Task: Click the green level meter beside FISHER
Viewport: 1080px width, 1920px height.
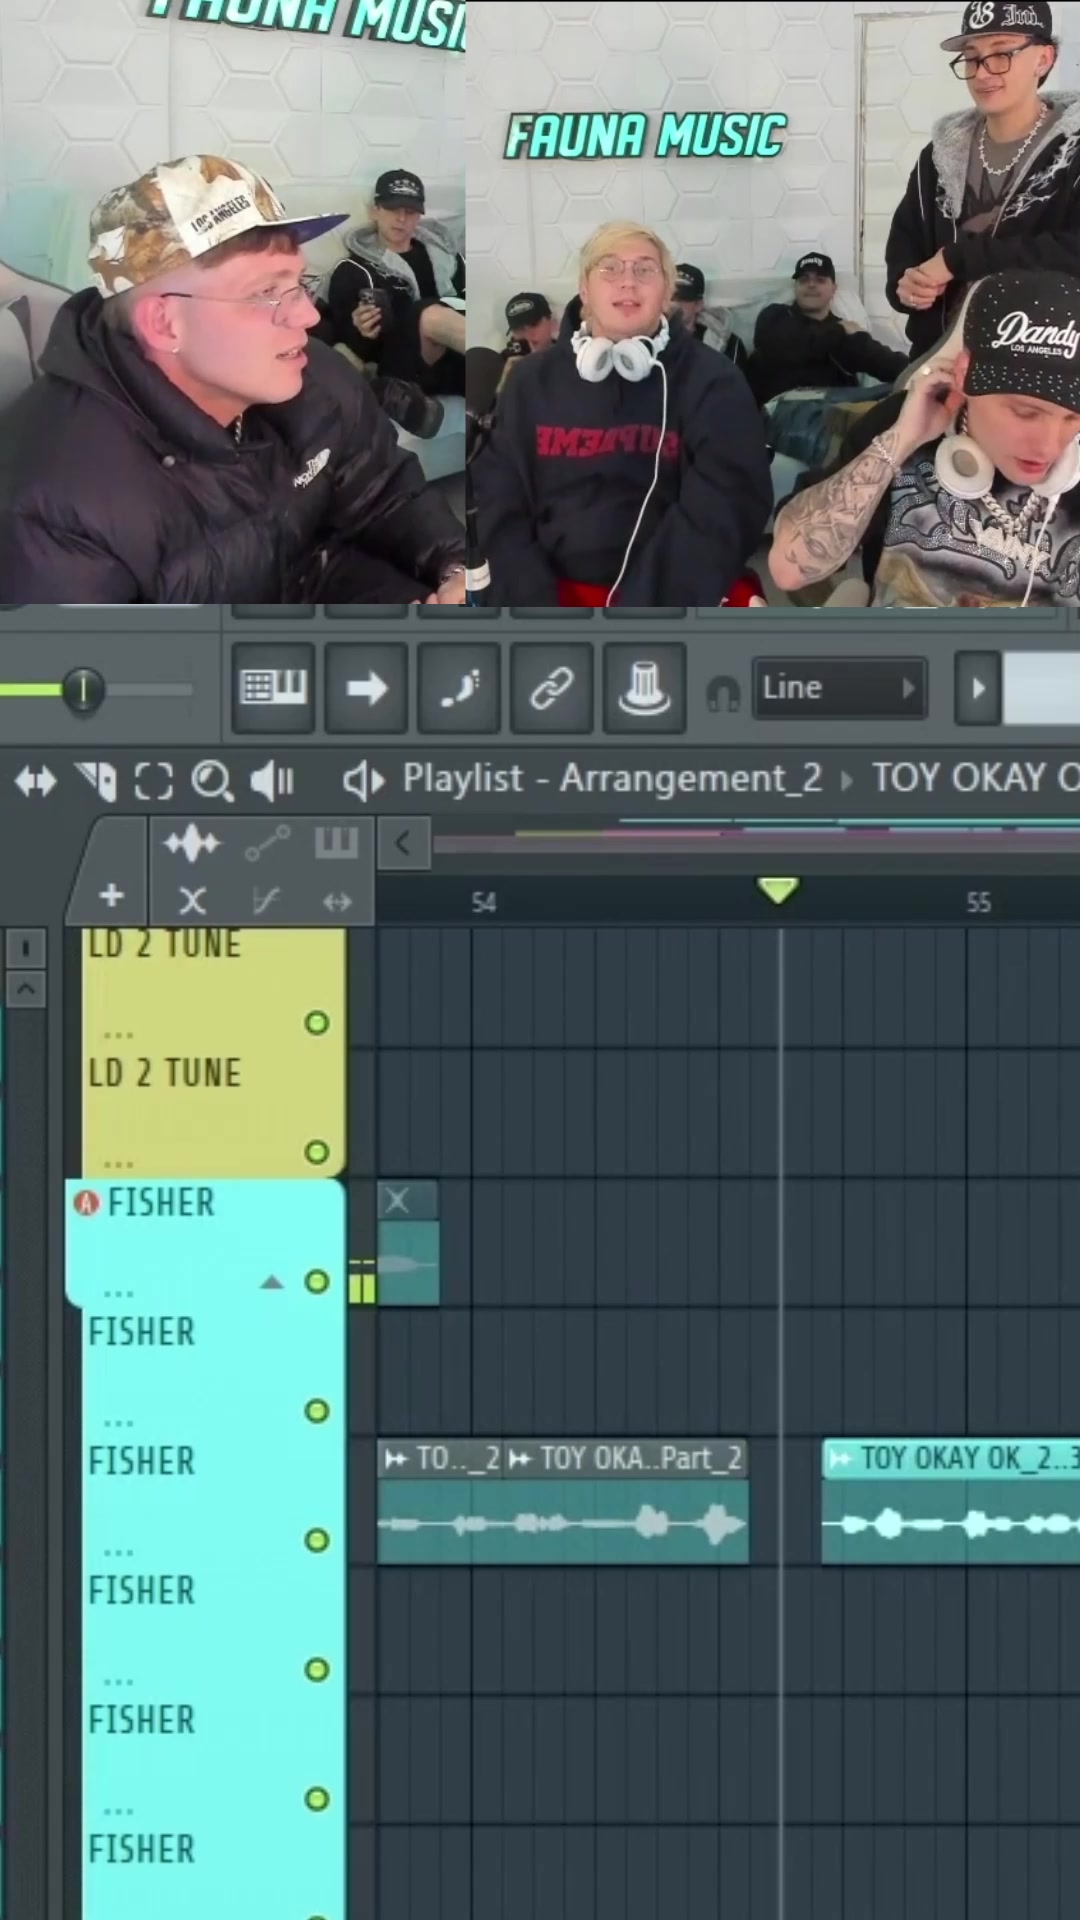Action: (x=362, y=1281)
